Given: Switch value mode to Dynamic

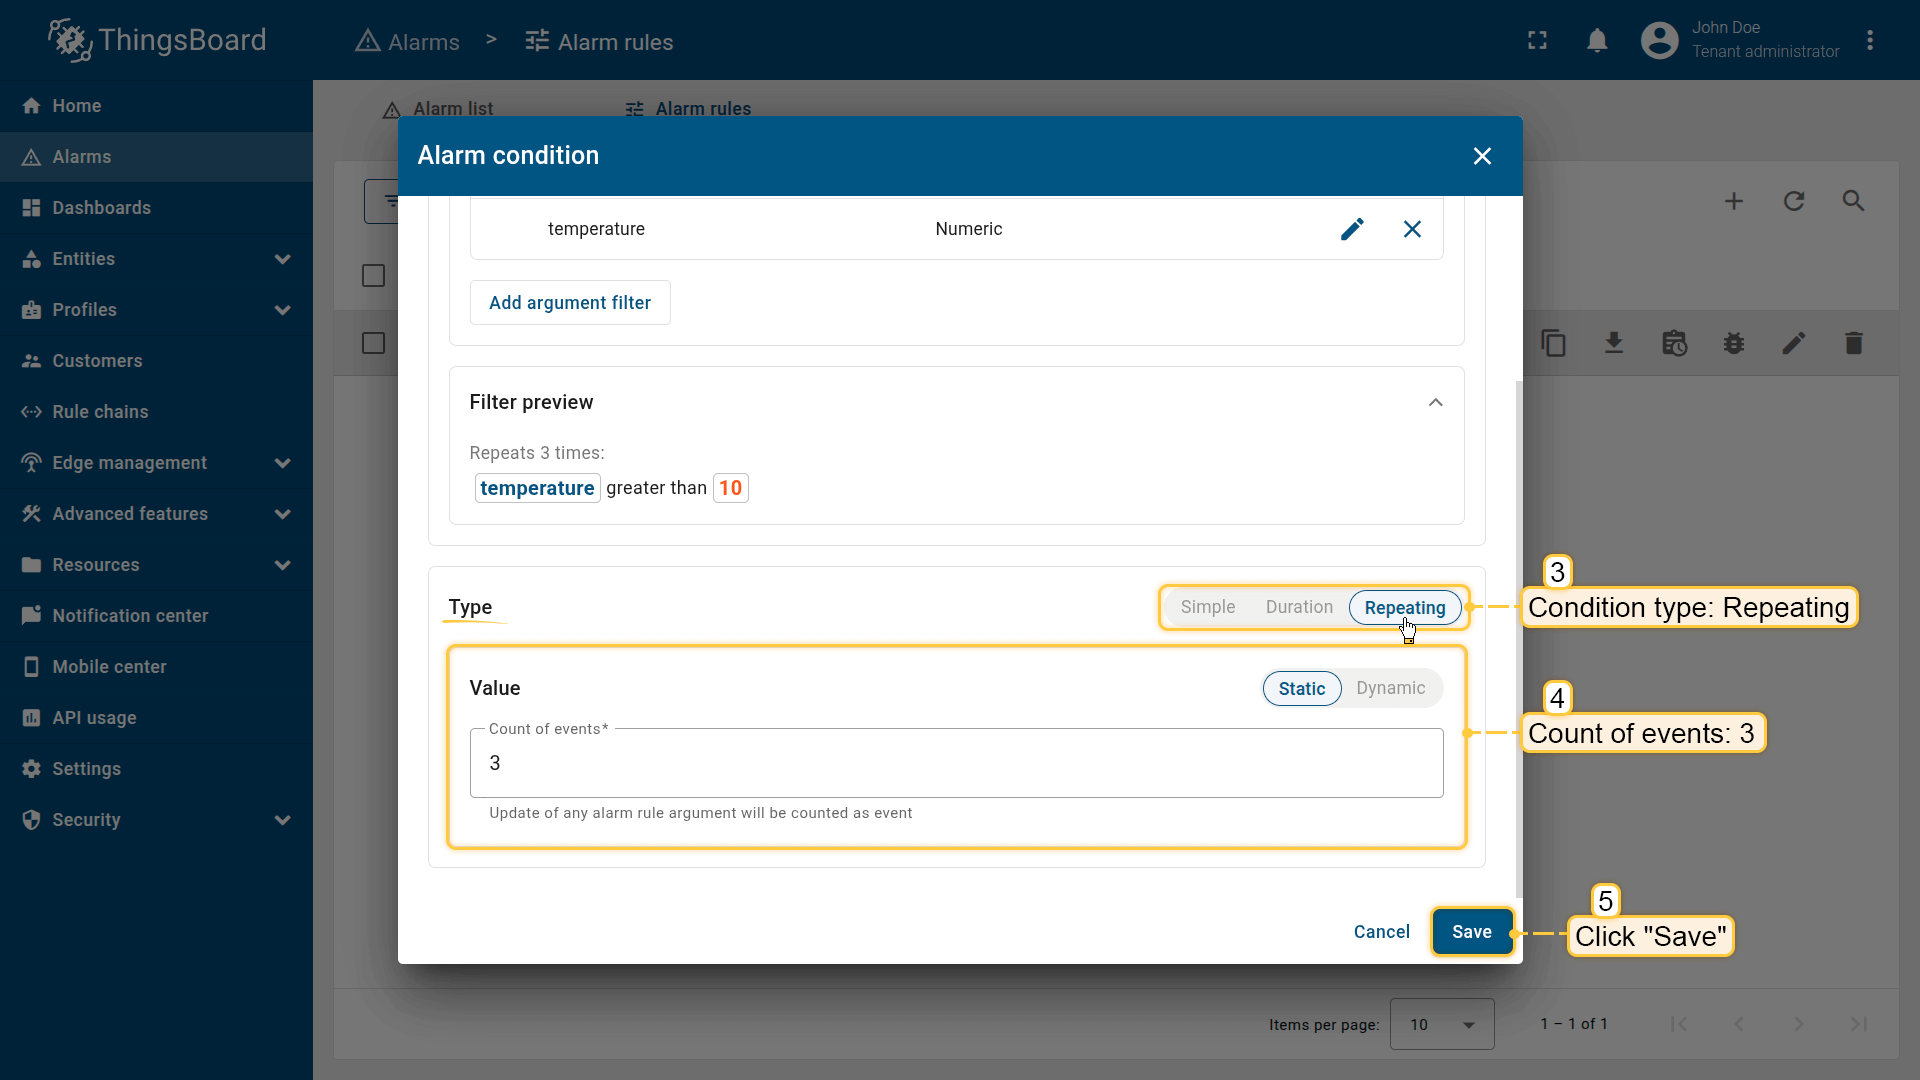Looking at the screenshot, I should pyautogui.click(x=1390, y=688).
